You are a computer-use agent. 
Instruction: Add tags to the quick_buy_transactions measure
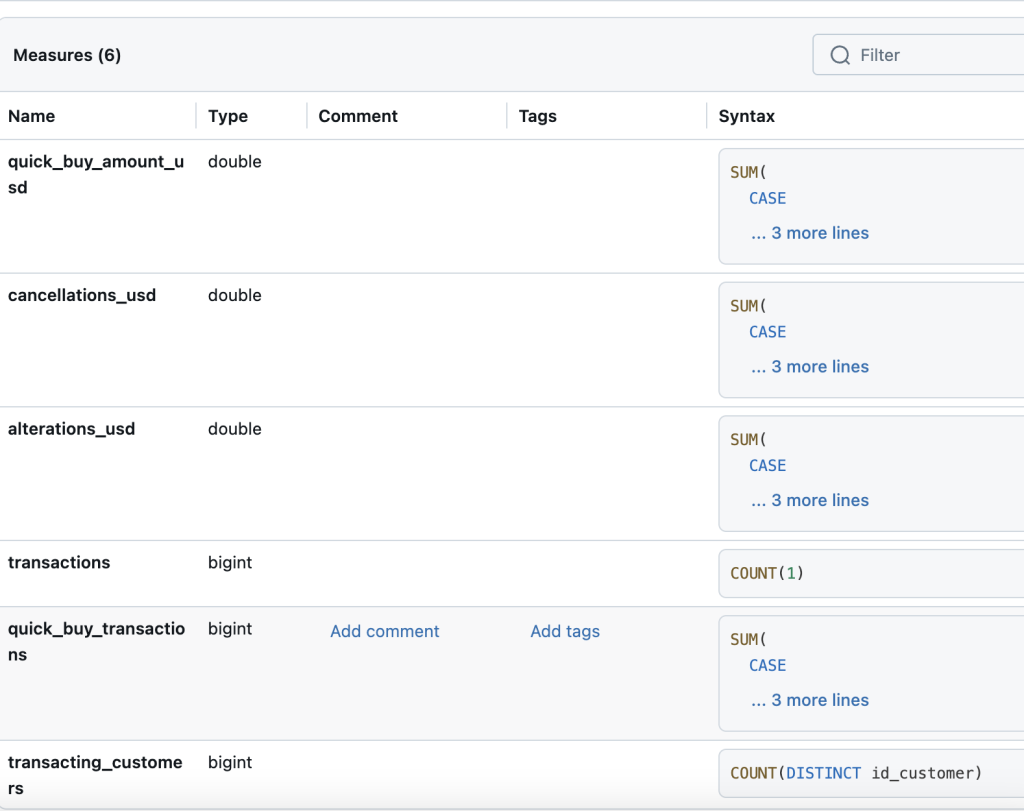565,631
